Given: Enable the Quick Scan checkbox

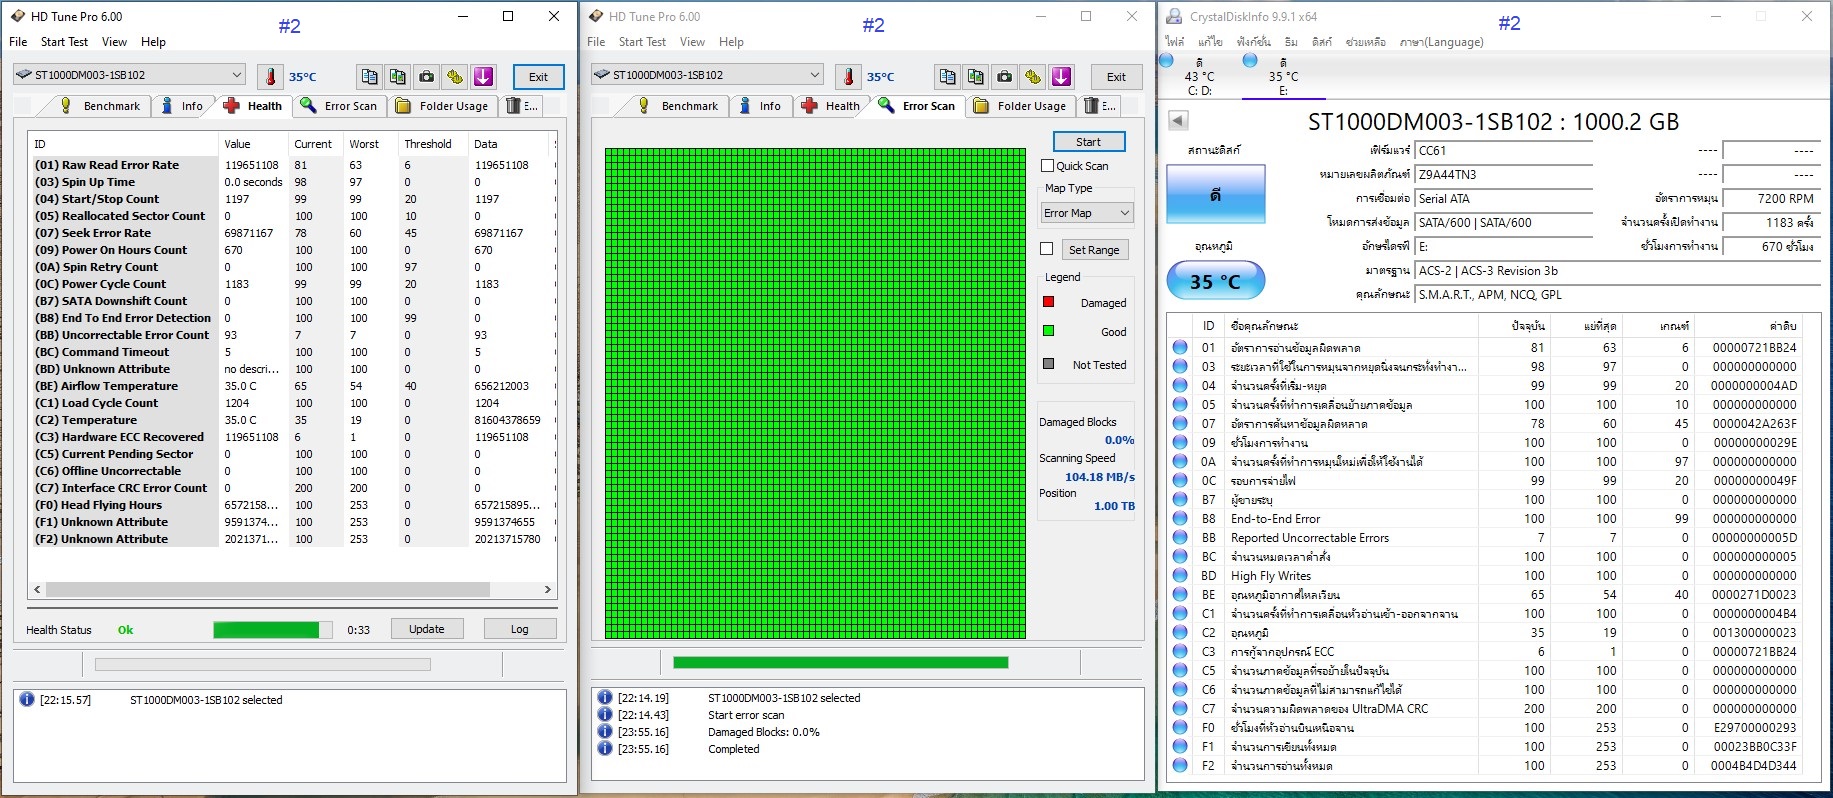Looking at the screenshot, I should [1048, 166].
